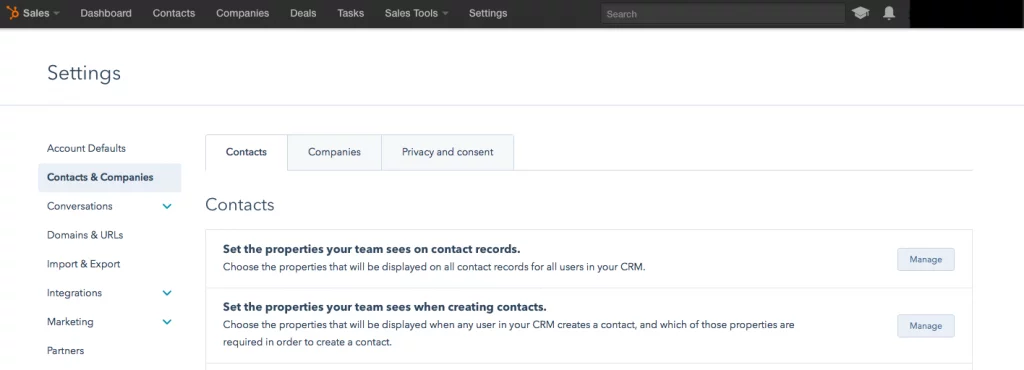The image size is (1024, 370).
Task: Click 'Set the properties your team sees when creating contacts' text
Action: click(x=385, y=307)
